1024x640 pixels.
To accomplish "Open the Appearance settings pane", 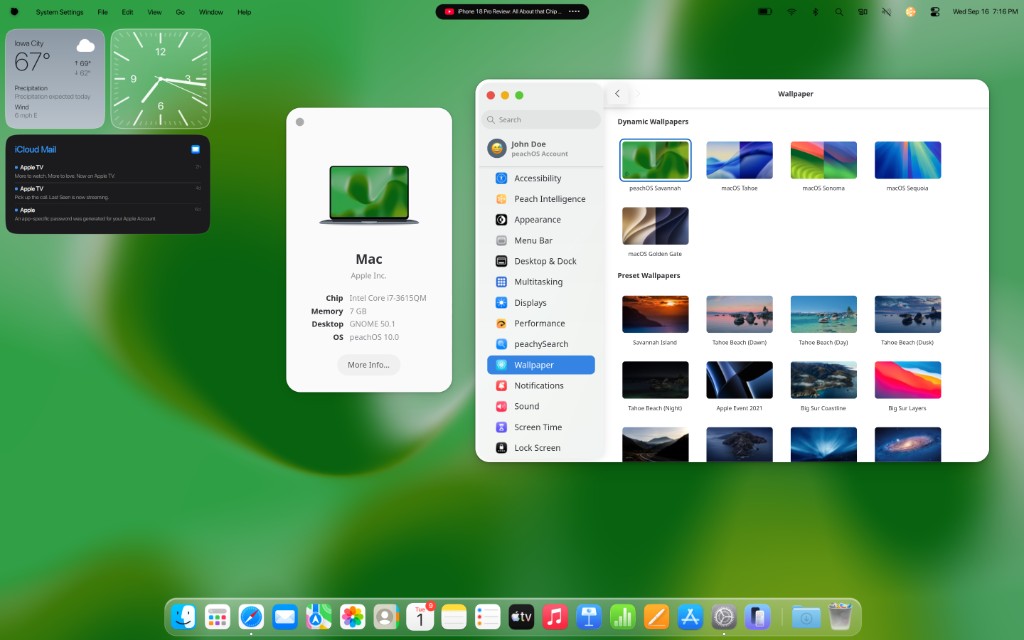I will click(x=541, y=220).
